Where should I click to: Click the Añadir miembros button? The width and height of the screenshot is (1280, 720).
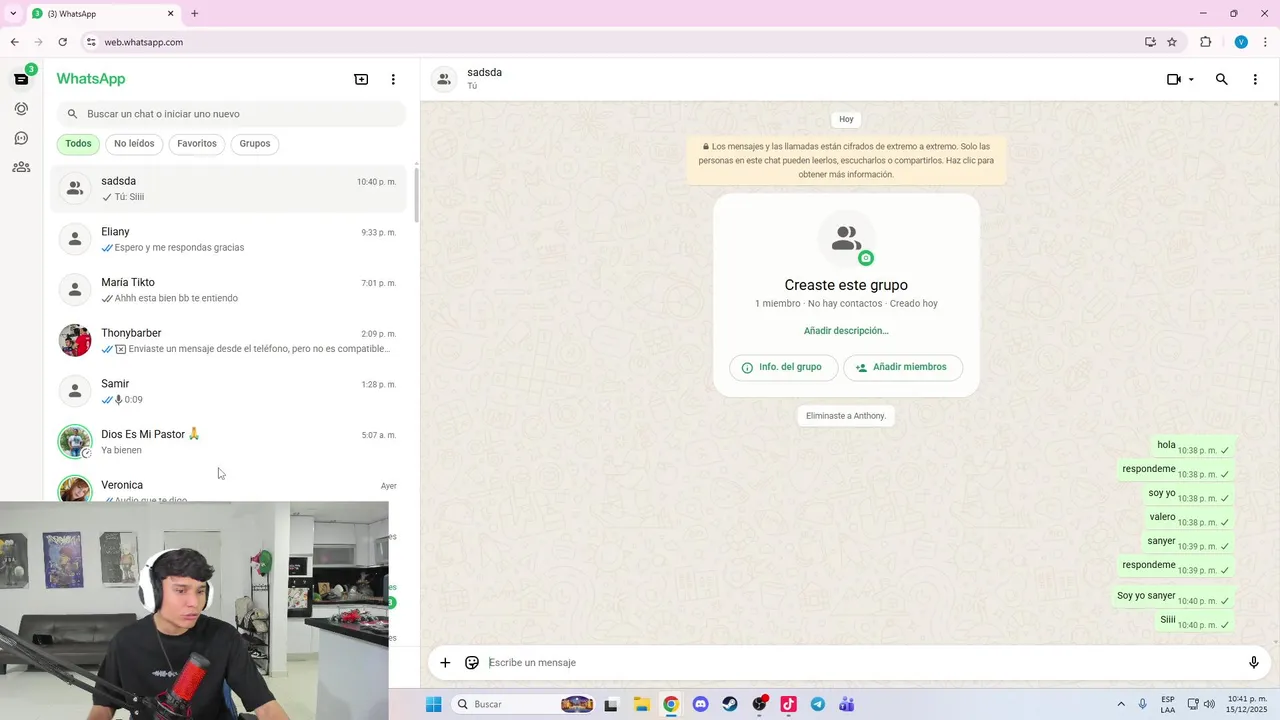pyautogui.click(x=903, y=368)
